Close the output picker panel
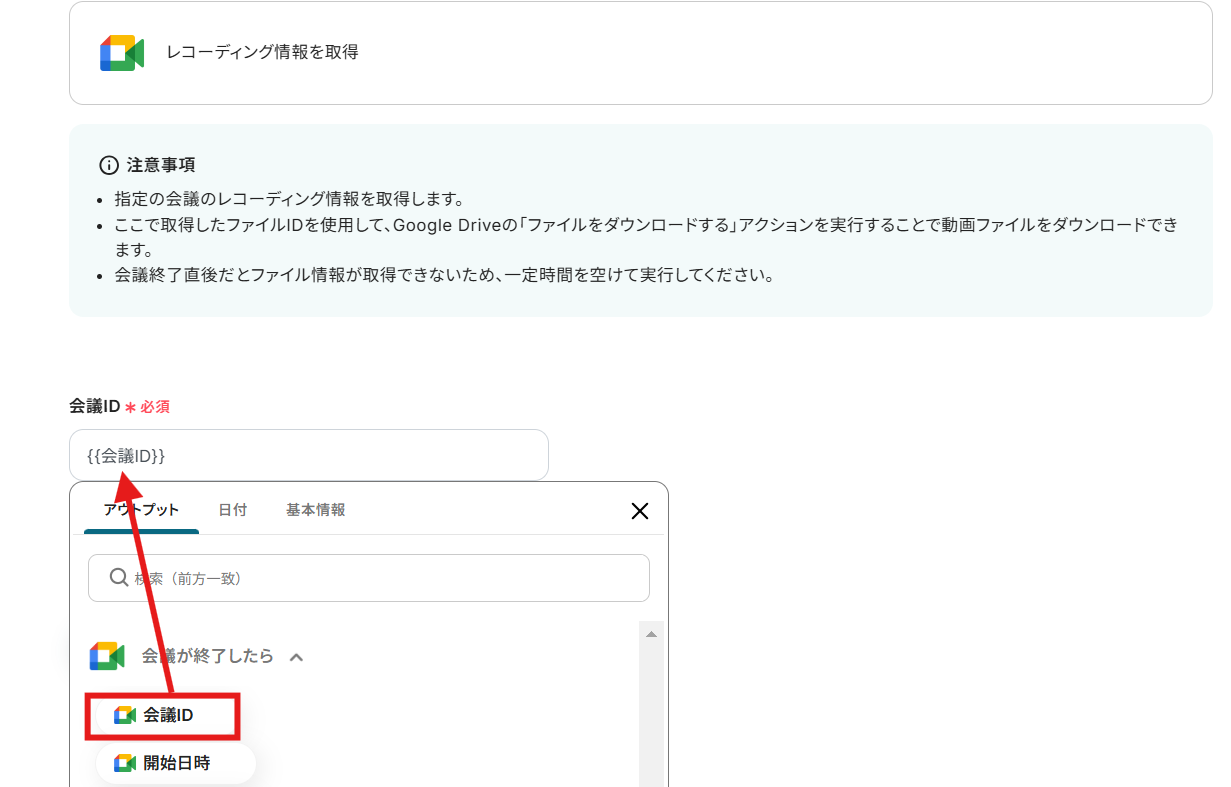This screenshot has height=787, width=1231. (640, 511)
